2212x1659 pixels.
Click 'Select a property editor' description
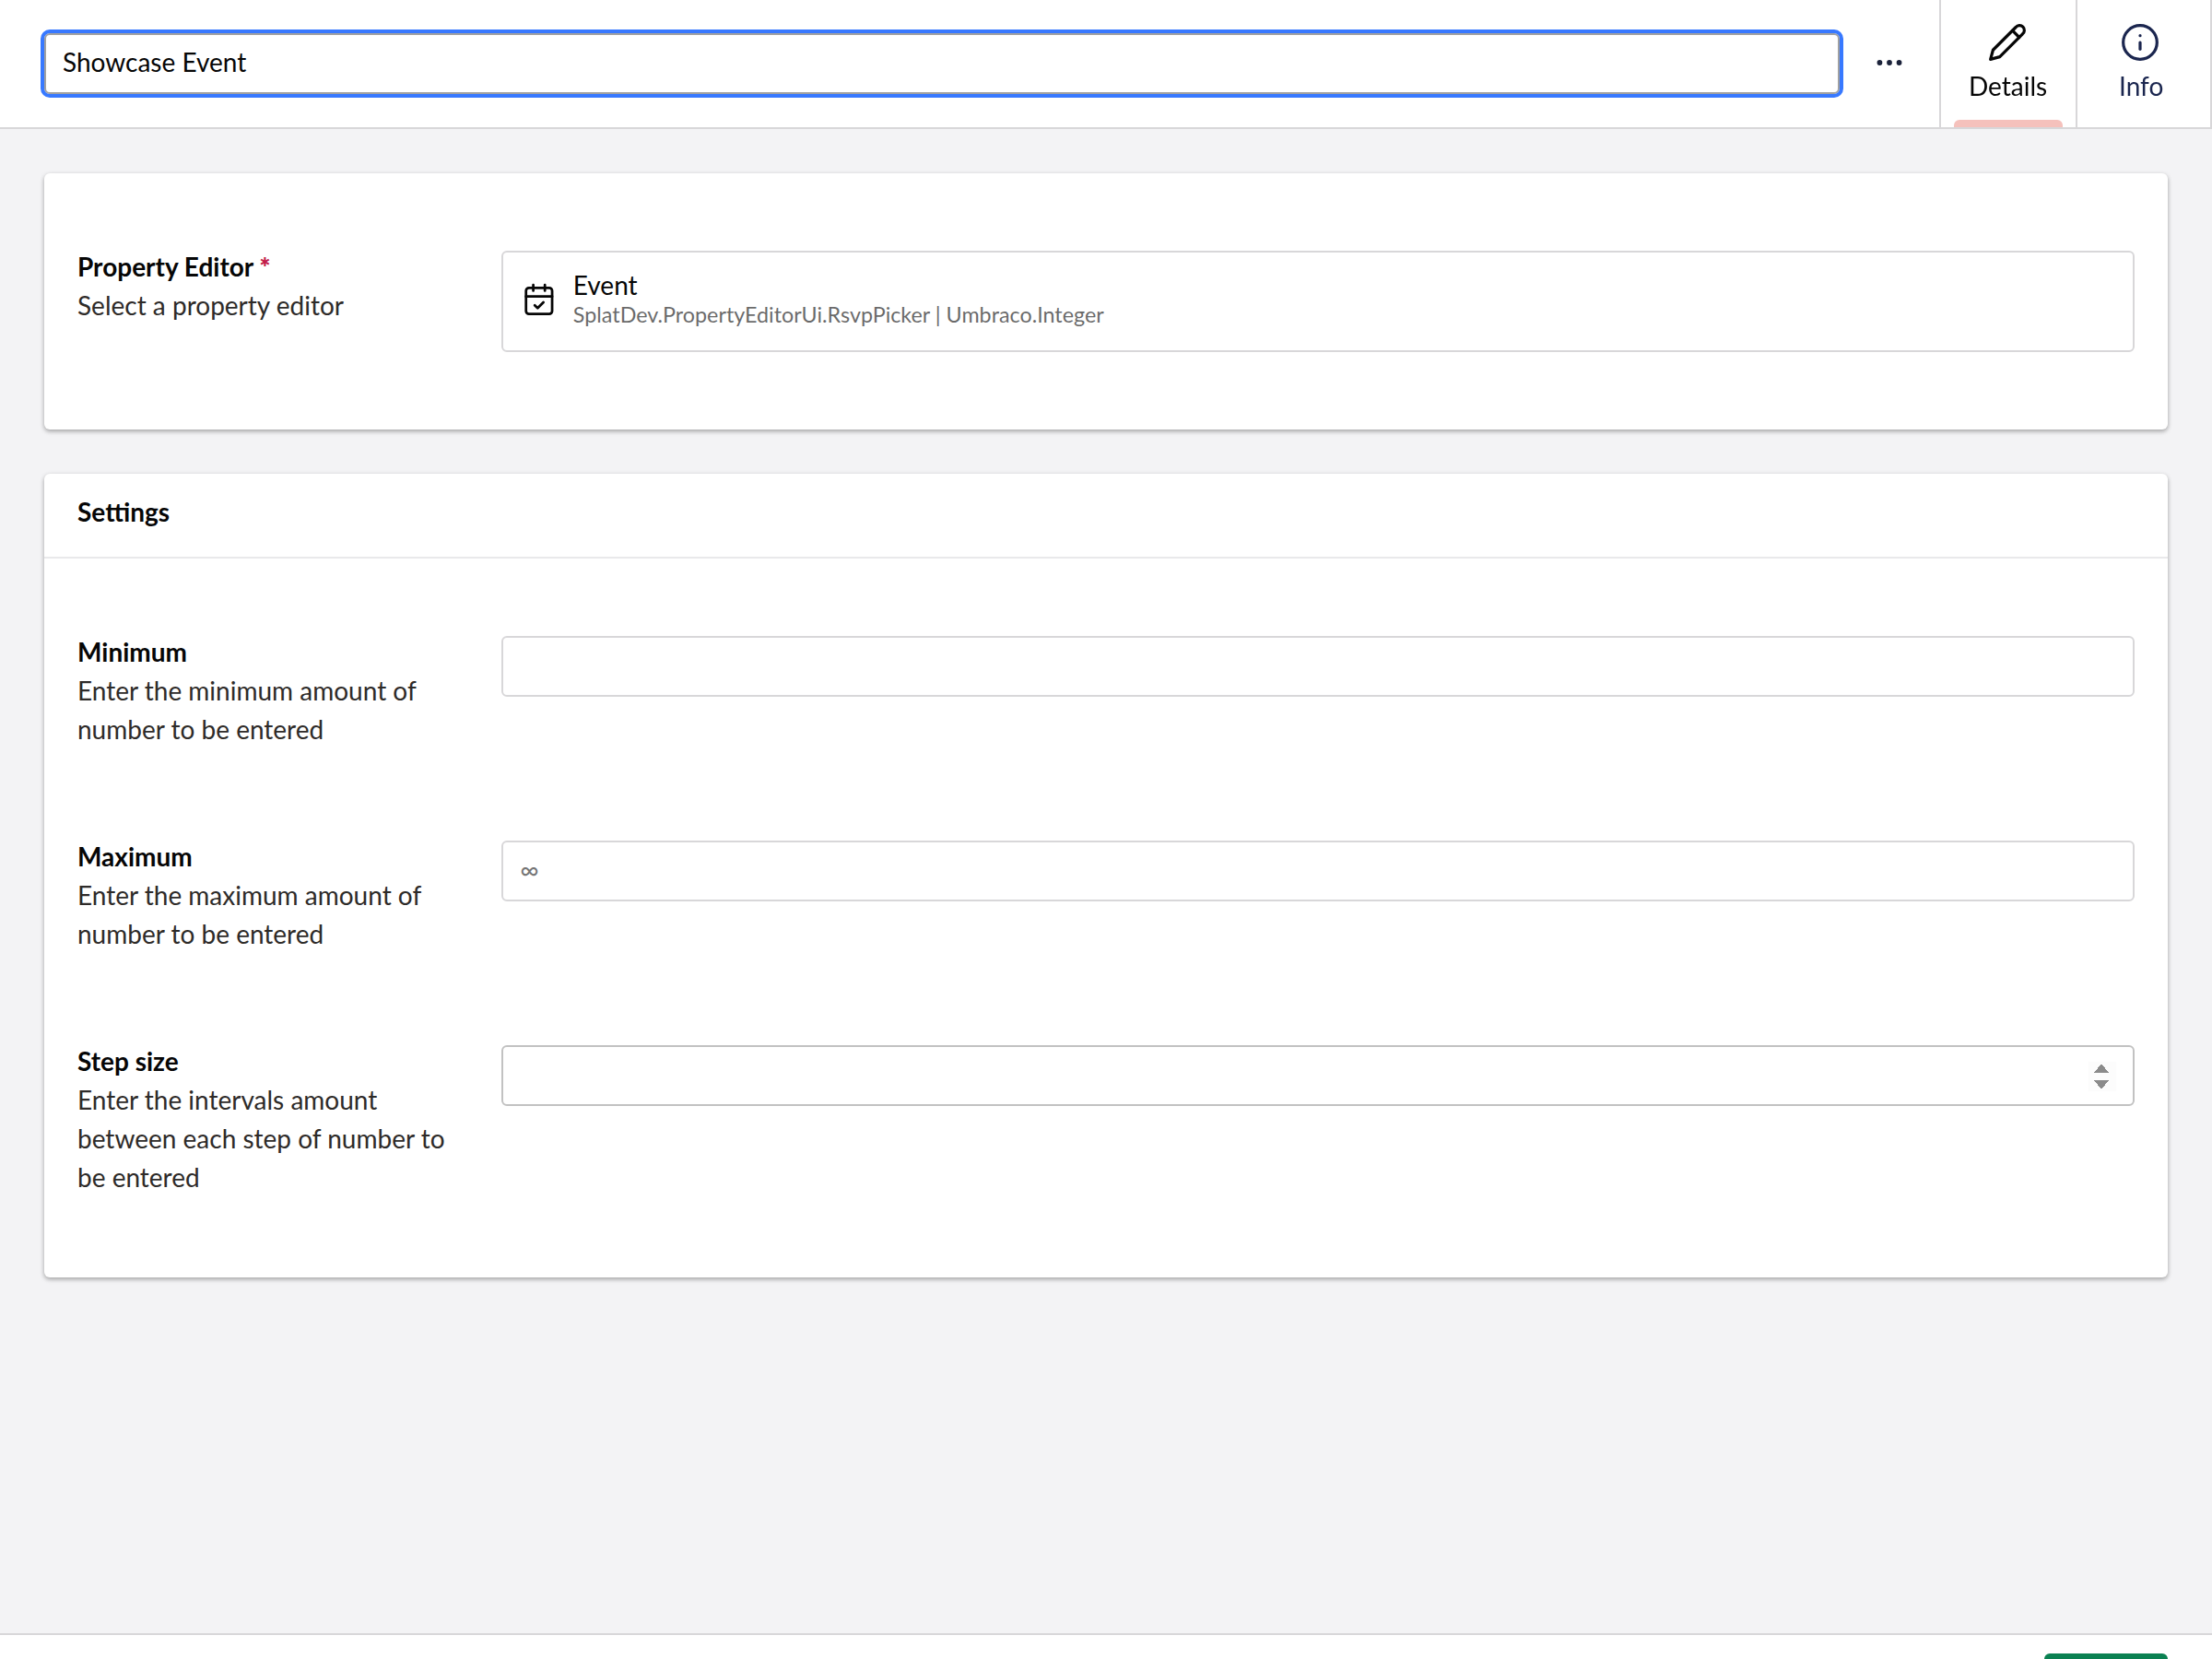click(210, 306)
